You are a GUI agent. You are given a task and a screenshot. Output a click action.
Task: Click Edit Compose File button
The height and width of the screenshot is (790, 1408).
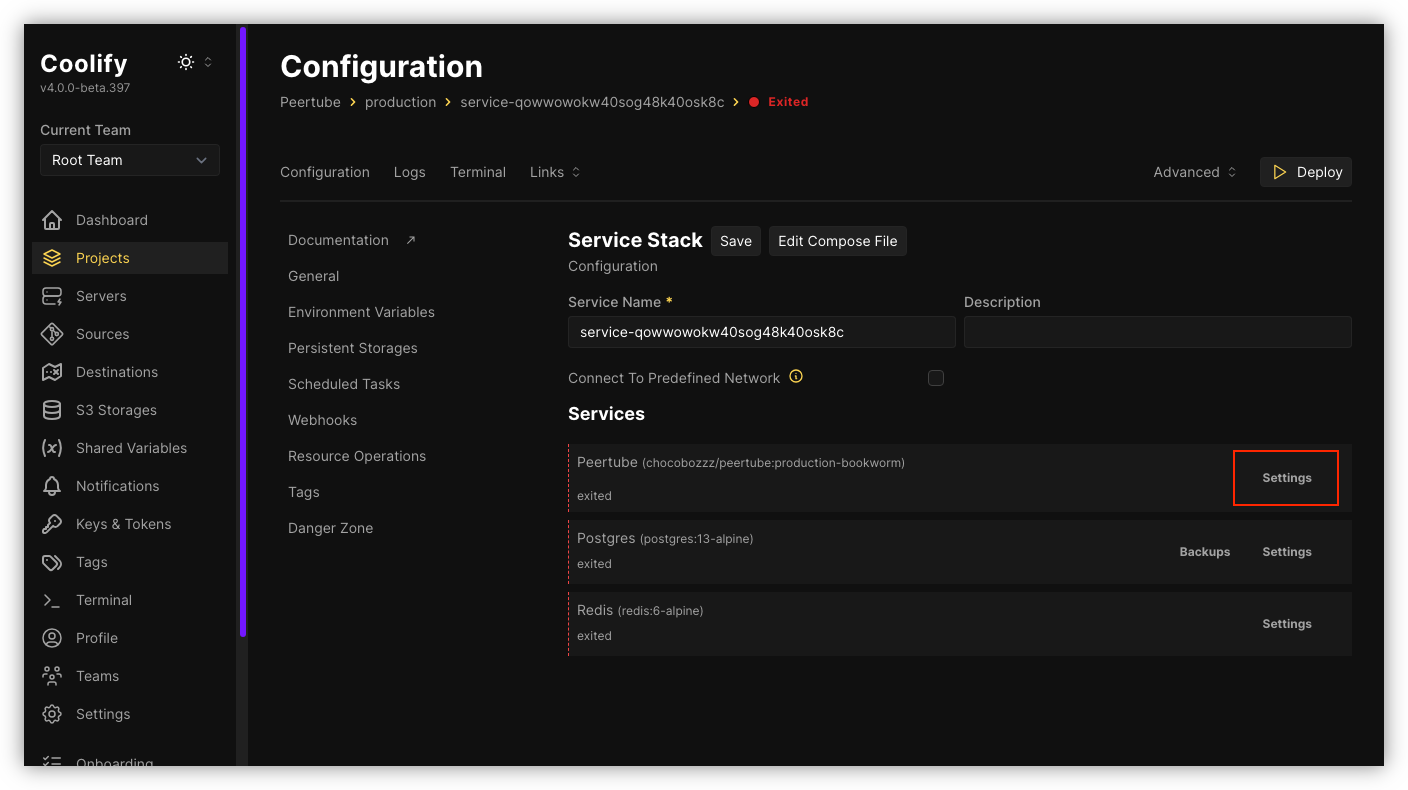point(838,241)
